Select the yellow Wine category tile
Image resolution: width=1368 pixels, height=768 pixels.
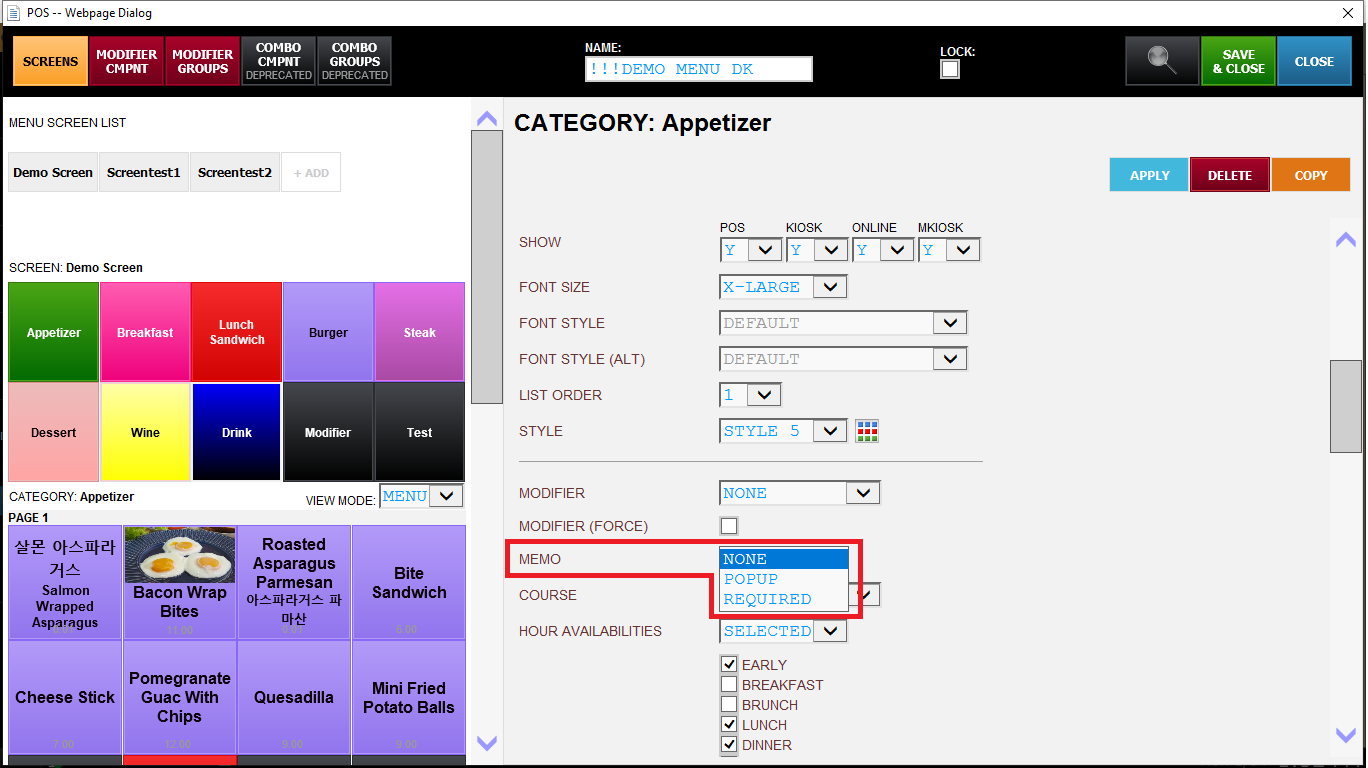[x=145, y=432]
